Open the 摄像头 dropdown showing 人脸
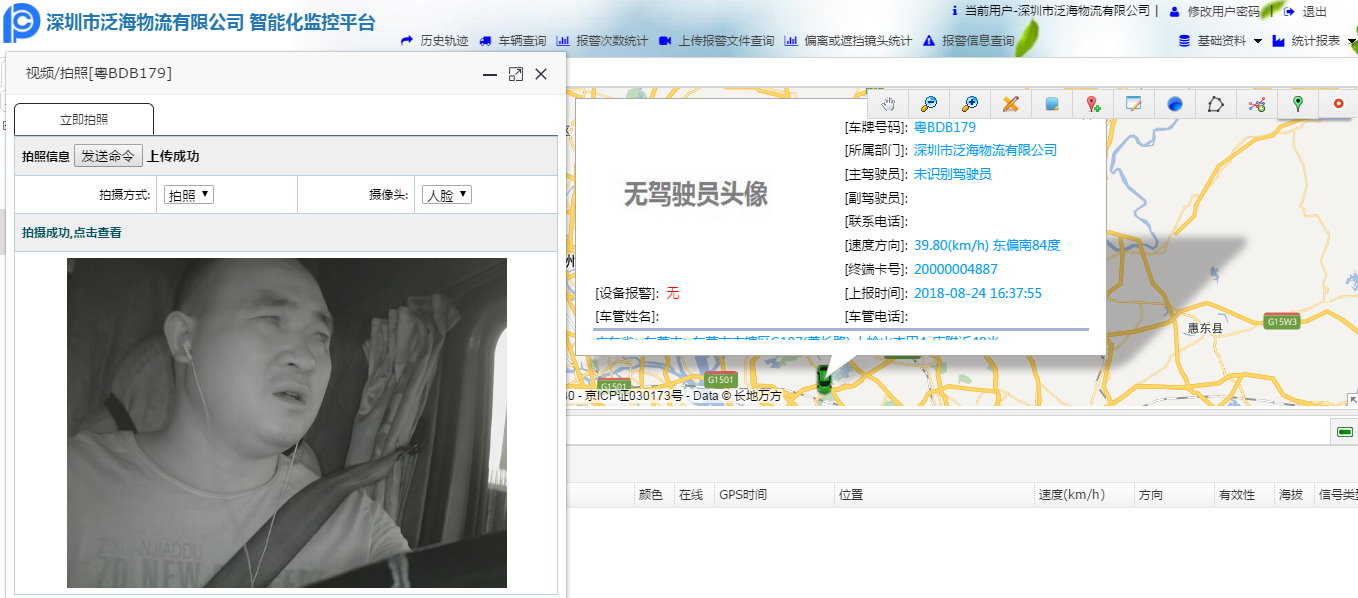Image resolution: width=1358 pixels, height=598 pixels. click(x=447, y=195)
